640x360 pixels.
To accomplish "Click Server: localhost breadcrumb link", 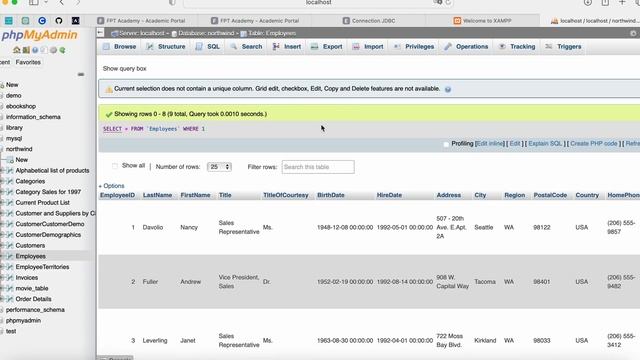I will pyautogui.click(x=142, y=33).
